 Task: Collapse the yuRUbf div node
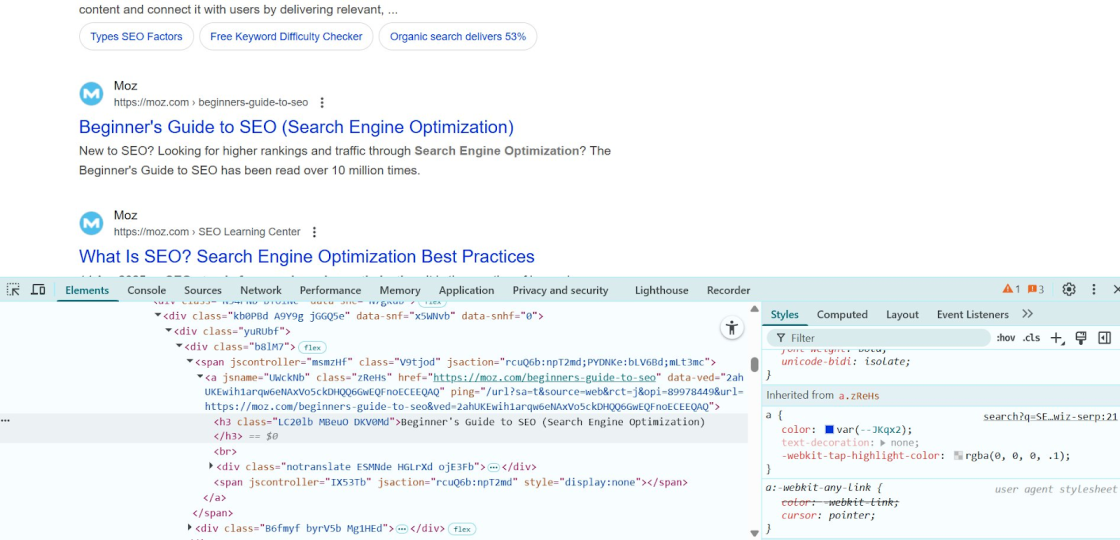(x=169, y=331)
